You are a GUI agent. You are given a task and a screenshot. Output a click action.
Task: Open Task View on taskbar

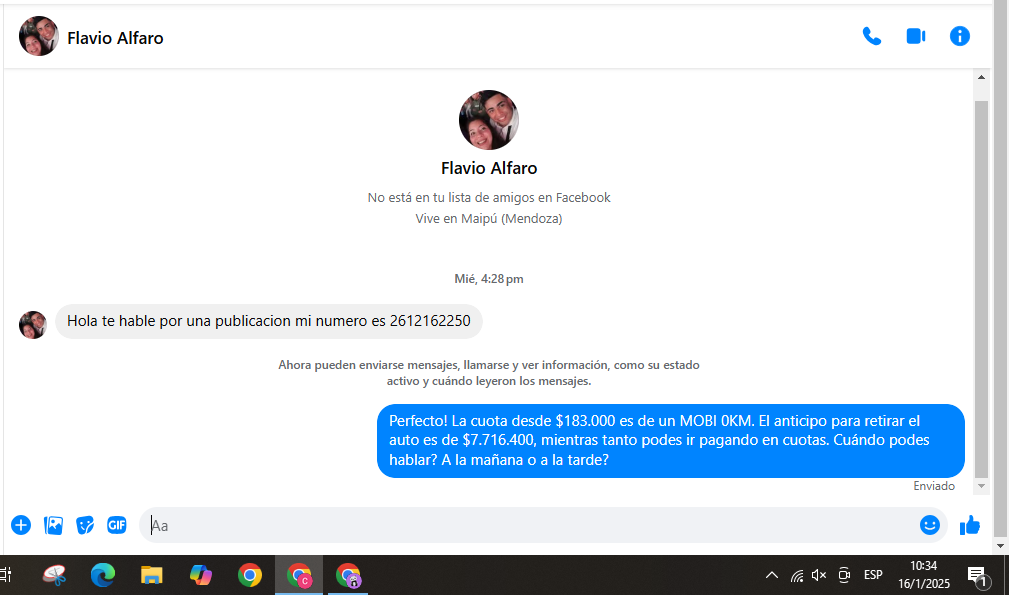[x=6, y=575]
